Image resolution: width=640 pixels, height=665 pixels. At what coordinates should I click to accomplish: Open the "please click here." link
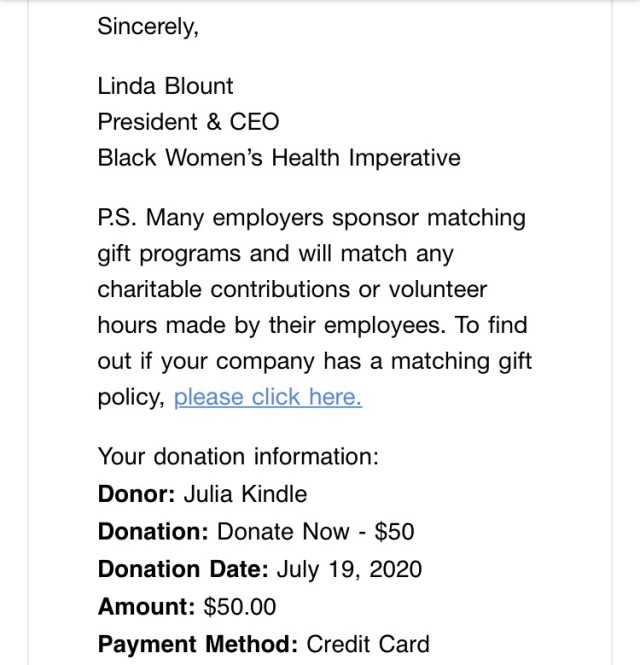pyautogui.click(x=267, y=397)
